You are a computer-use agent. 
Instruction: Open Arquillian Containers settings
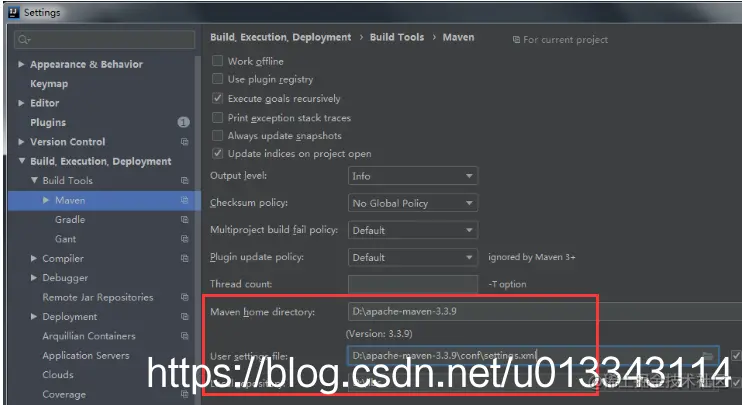click(89, 336)
